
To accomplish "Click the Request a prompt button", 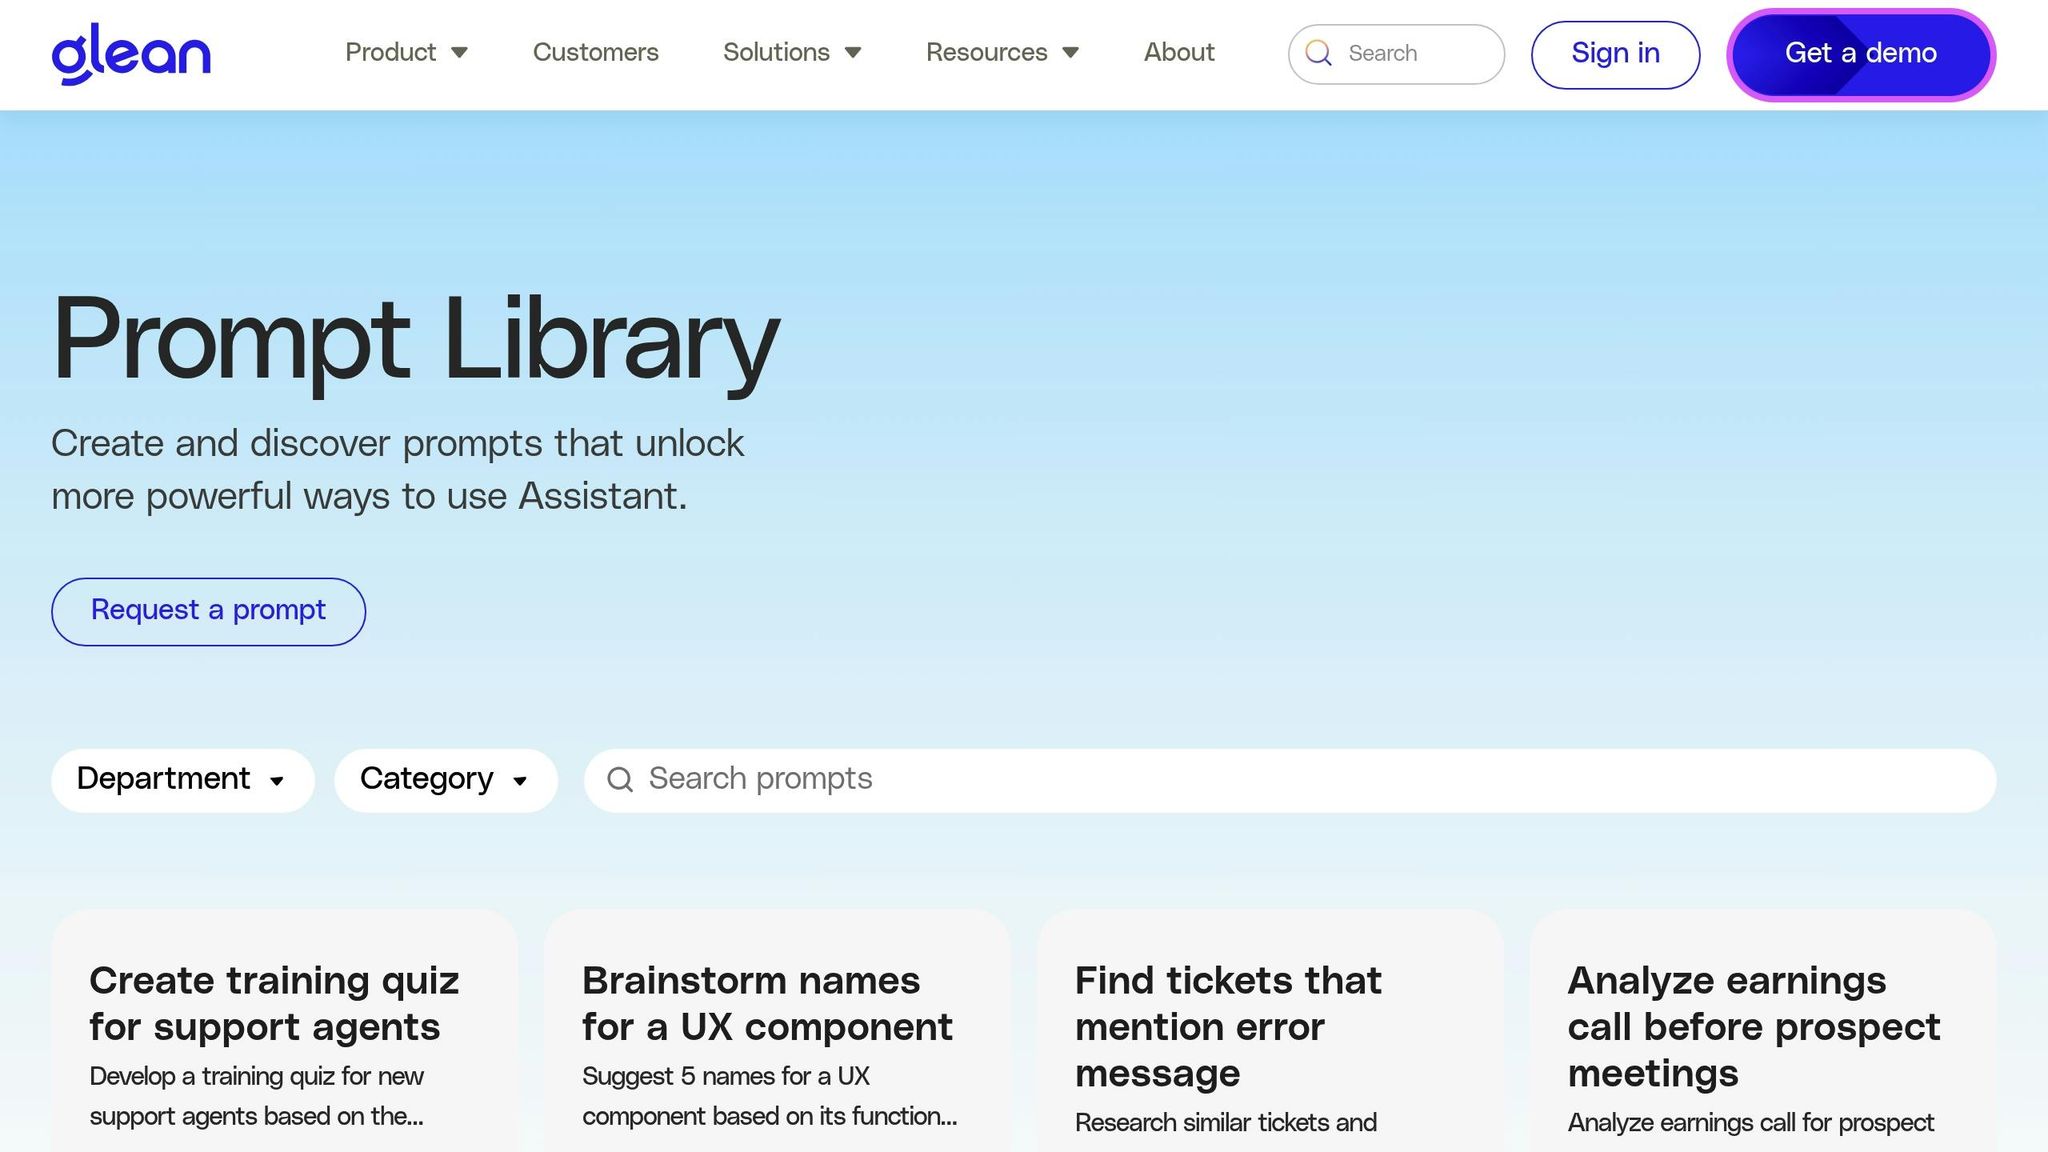I will click(x=207, y=610).
